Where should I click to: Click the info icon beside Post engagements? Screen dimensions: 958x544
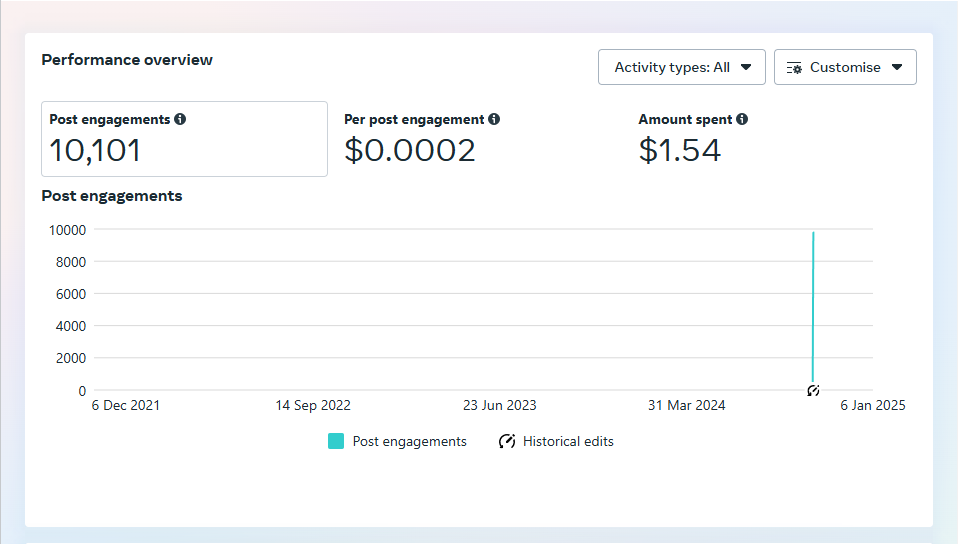click(180, 119)
